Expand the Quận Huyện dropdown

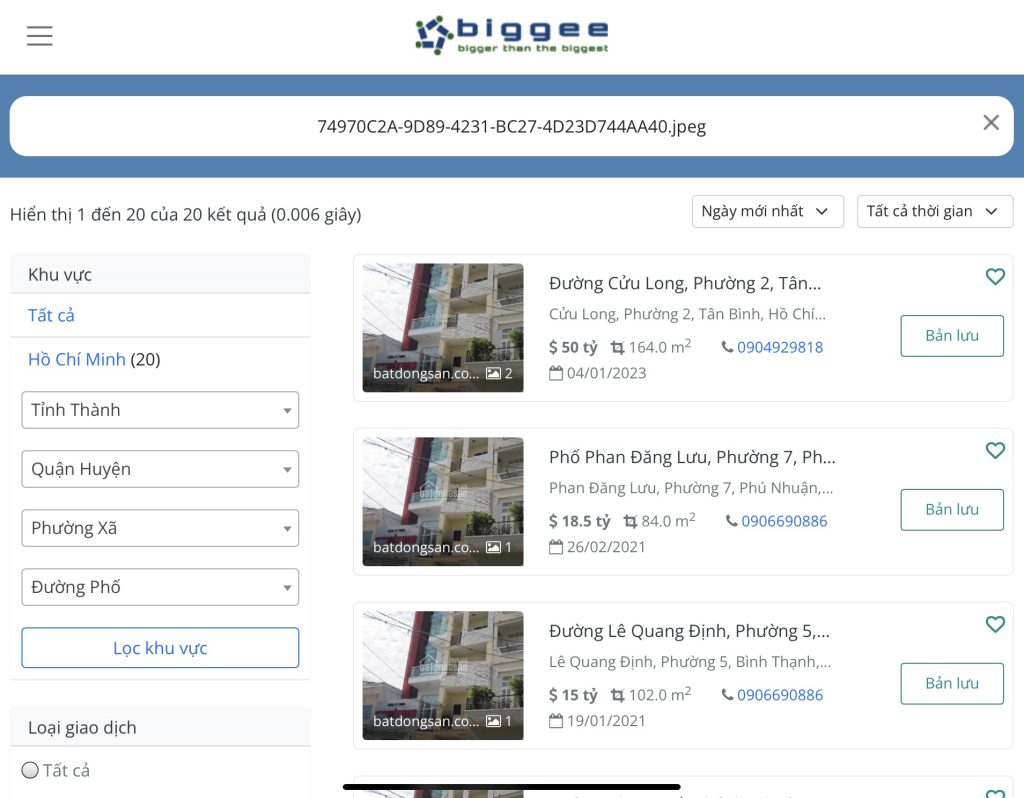pyautogui.click(x=160, y=469)
